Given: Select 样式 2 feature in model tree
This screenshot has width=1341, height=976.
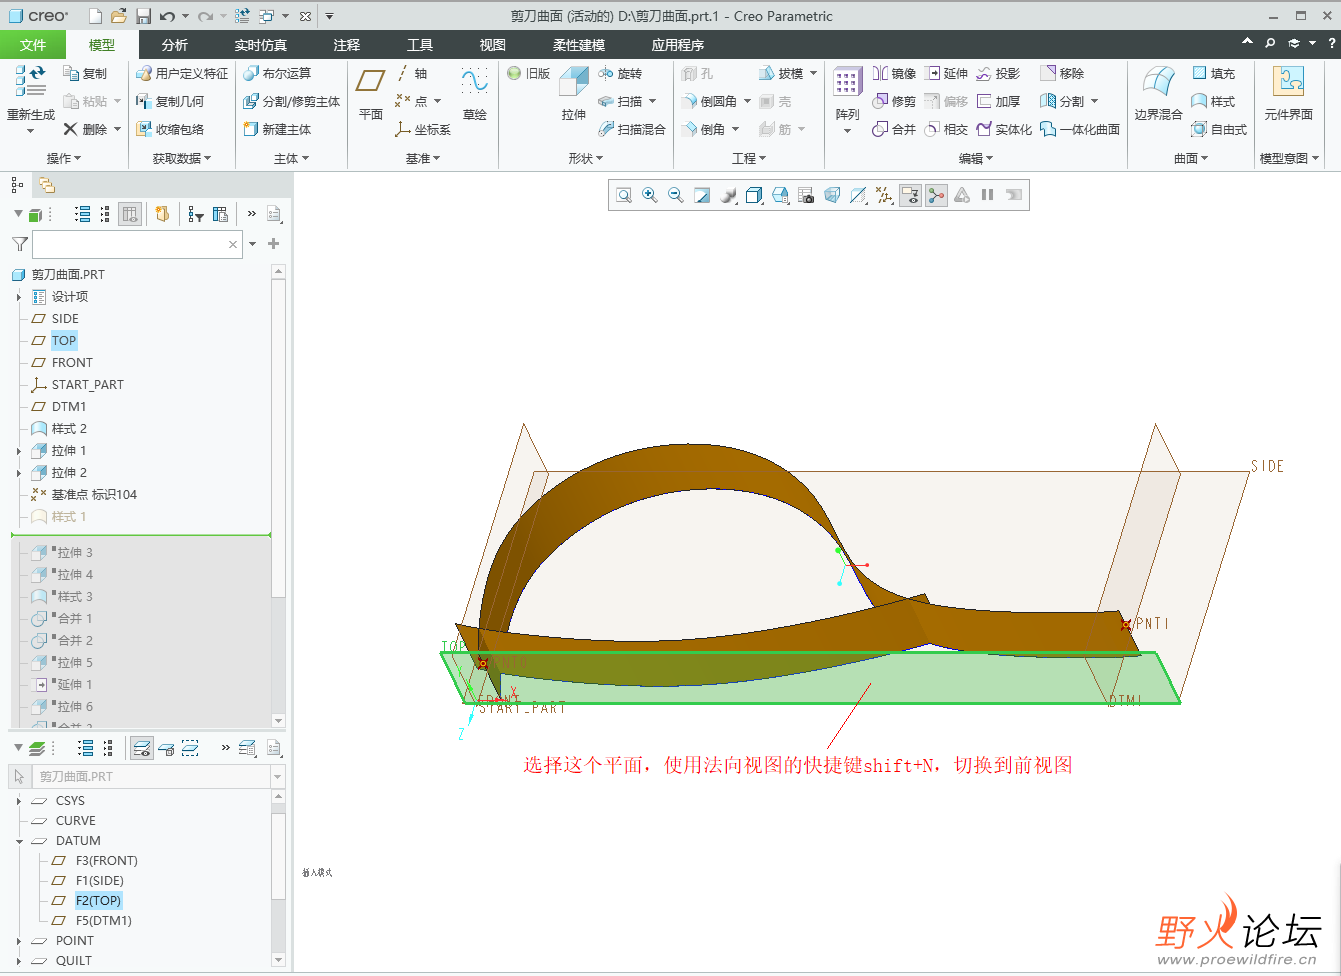Looking at the screenshot, I should click(69, 429).
